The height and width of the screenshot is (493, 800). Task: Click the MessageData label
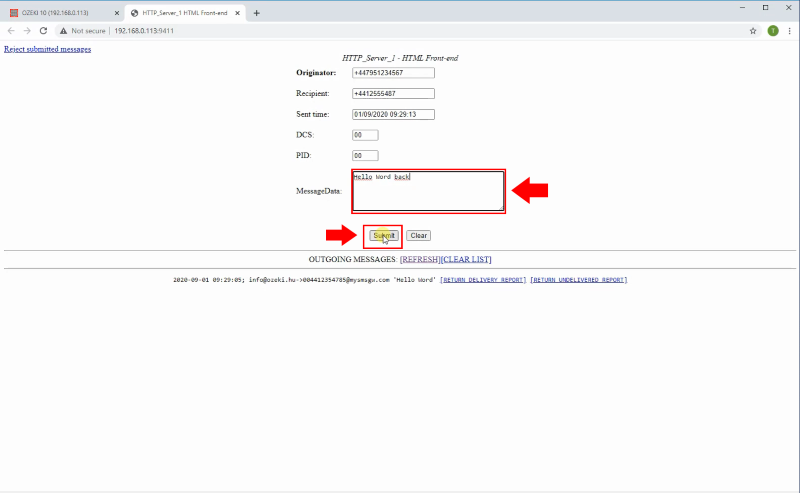pyautogui.click(x=319, y=191)
